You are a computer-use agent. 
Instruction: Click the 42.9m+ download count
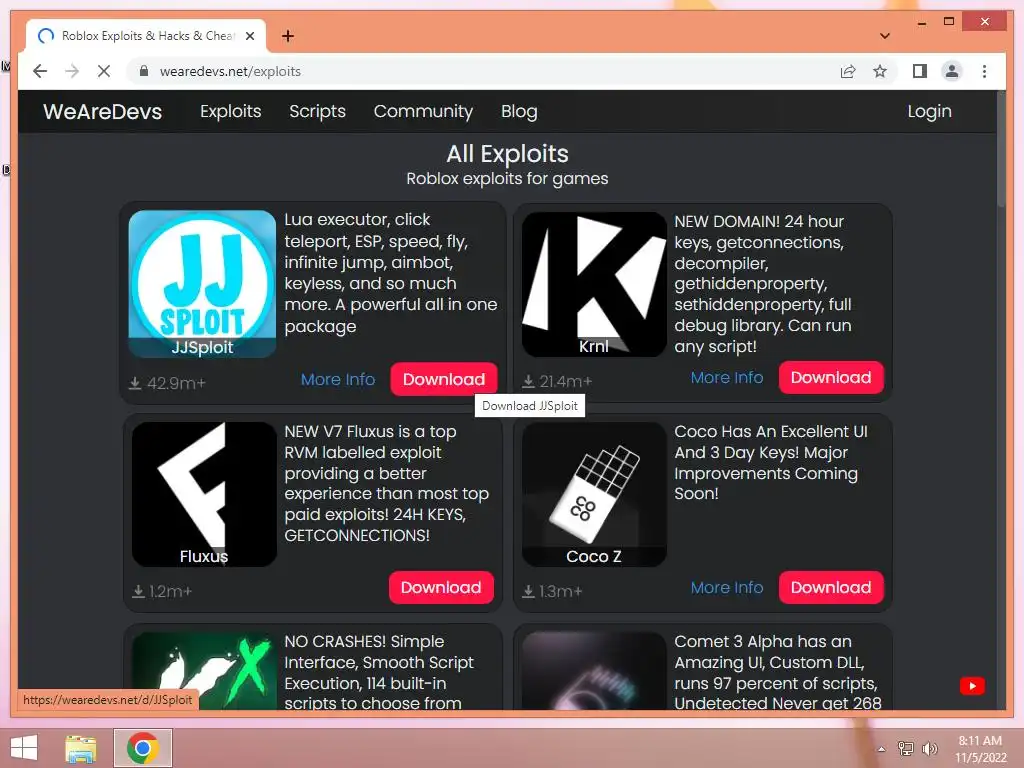point(167,383)
